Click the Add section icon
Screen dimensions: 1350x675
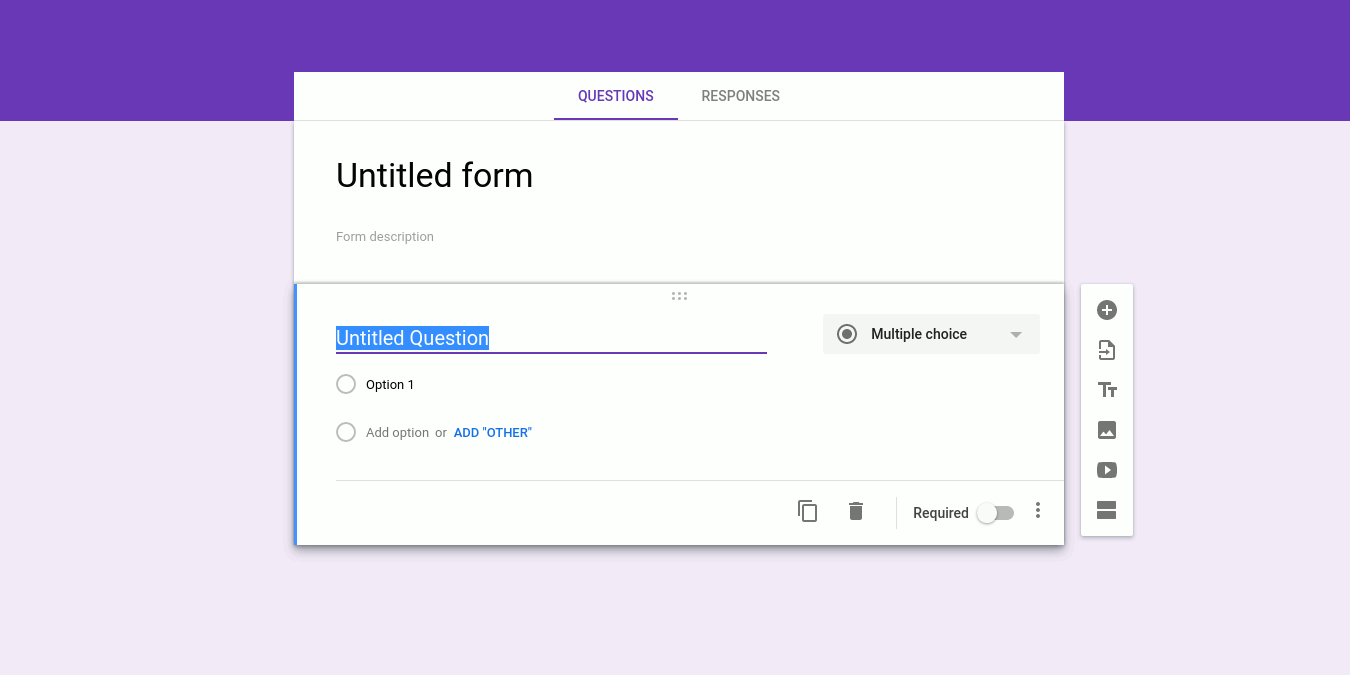coord(1106,510)
